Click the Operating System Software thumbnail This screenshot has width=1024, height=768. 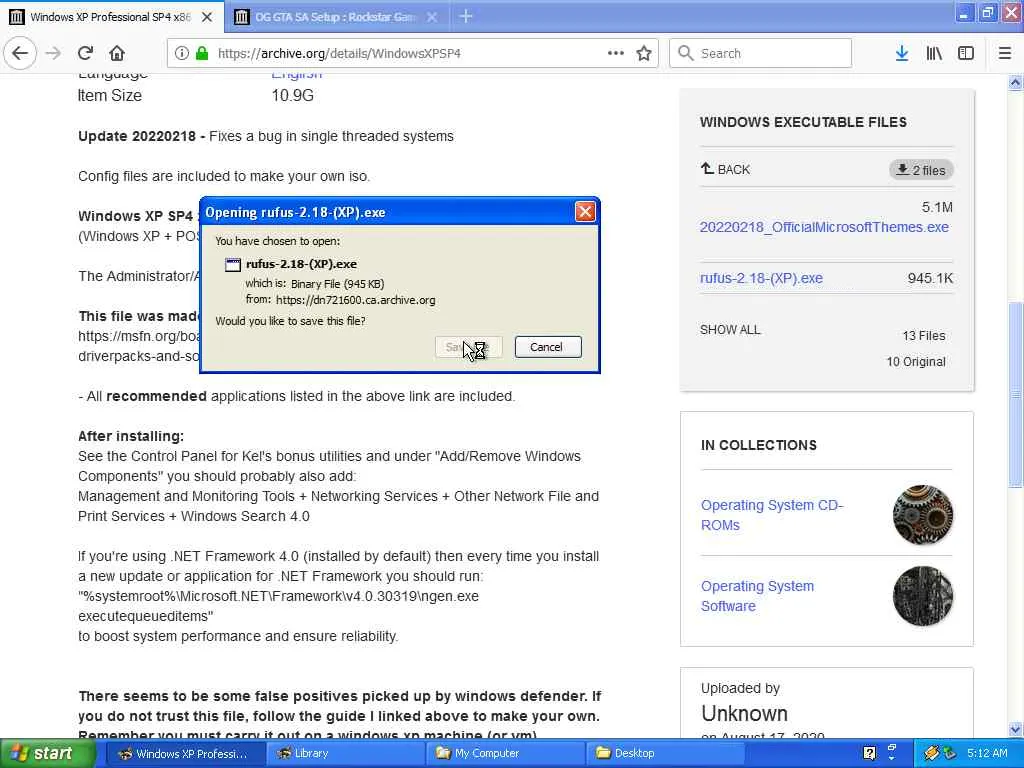(922, 596)
